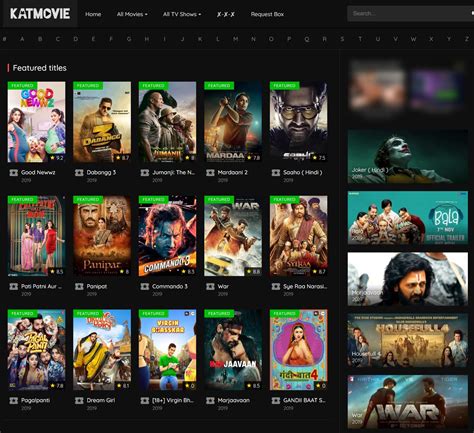The image size is (474, 433).
Task: Open the Commando 3 poster
Action: pos(167,236)
